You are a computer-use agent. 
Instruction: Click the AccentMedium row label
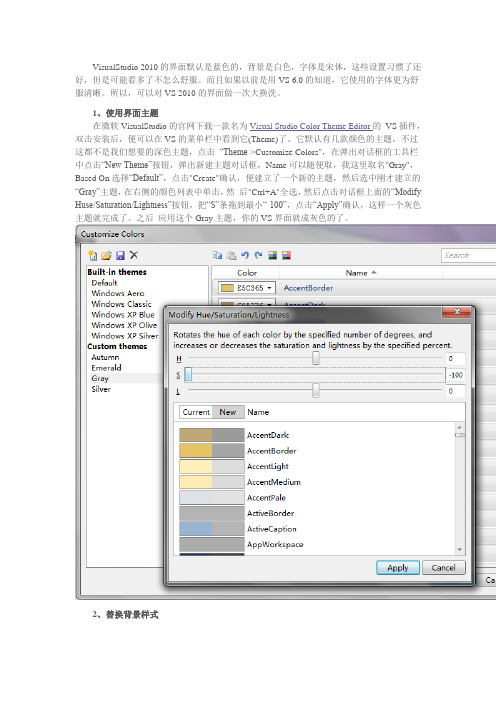coord(274,482)
